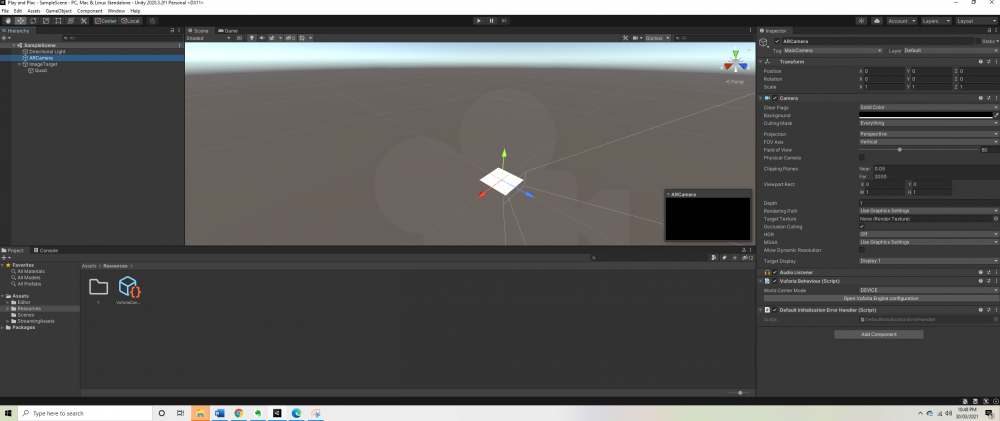Switch to the Console tab
The image size is (1000, 421).
pos(46,250)
